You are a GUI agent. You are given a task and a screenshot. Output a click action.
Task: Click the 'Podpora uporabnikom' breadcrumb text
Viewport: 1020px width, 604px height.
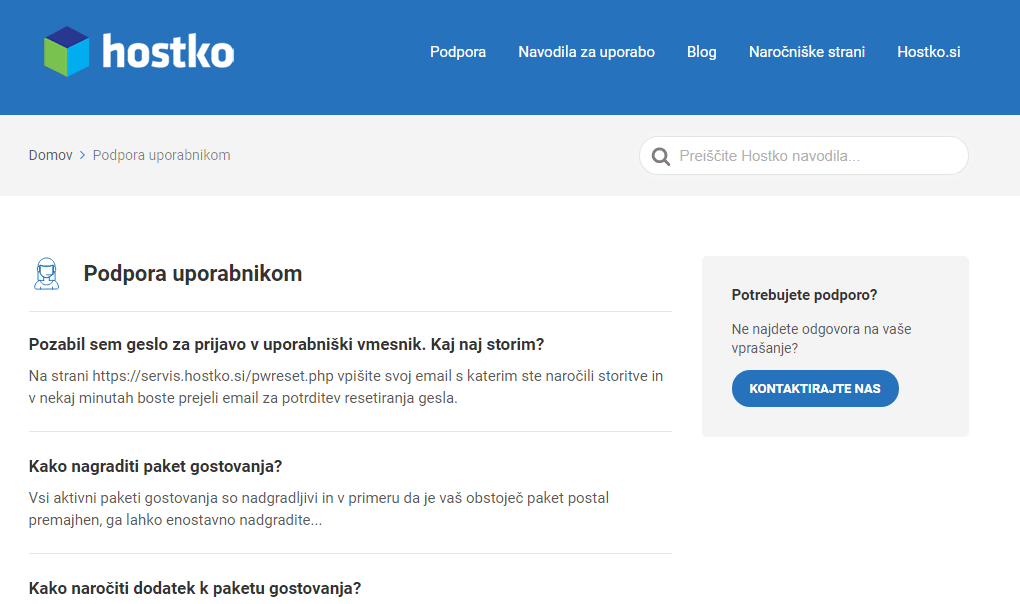click(161, 155)
